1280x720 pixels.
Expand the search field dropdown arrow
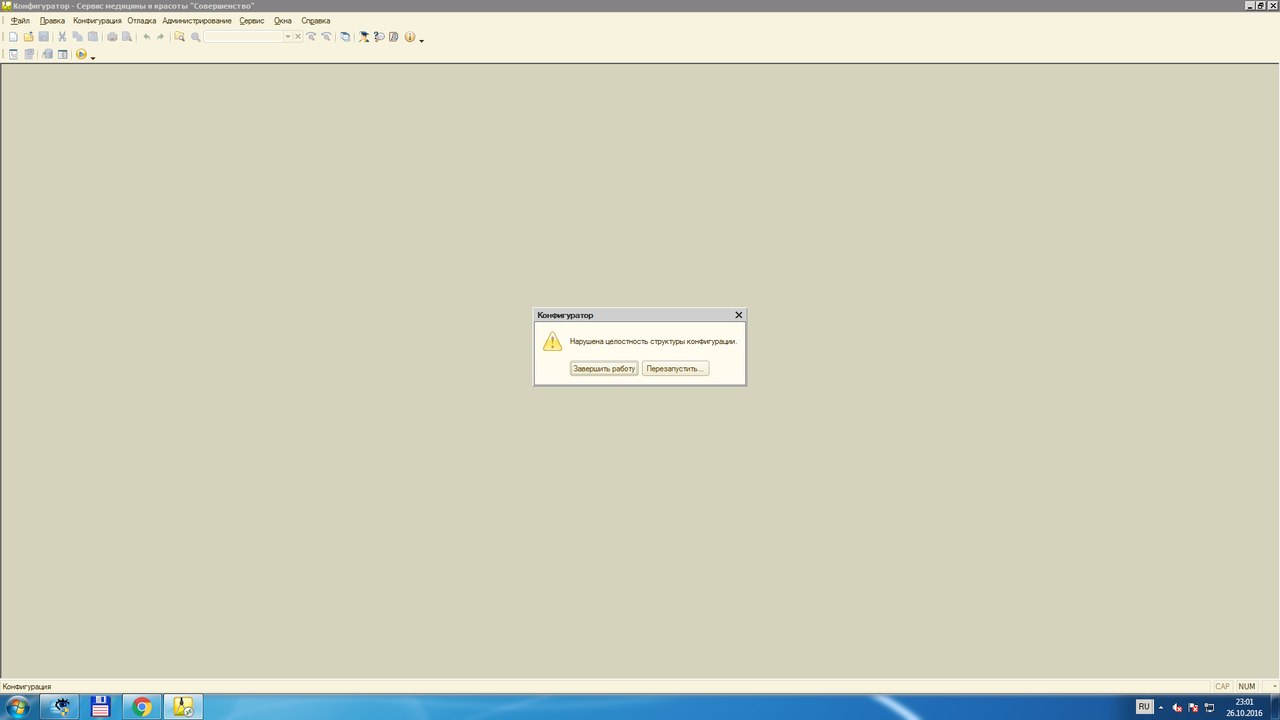click(x=287, y=37)
